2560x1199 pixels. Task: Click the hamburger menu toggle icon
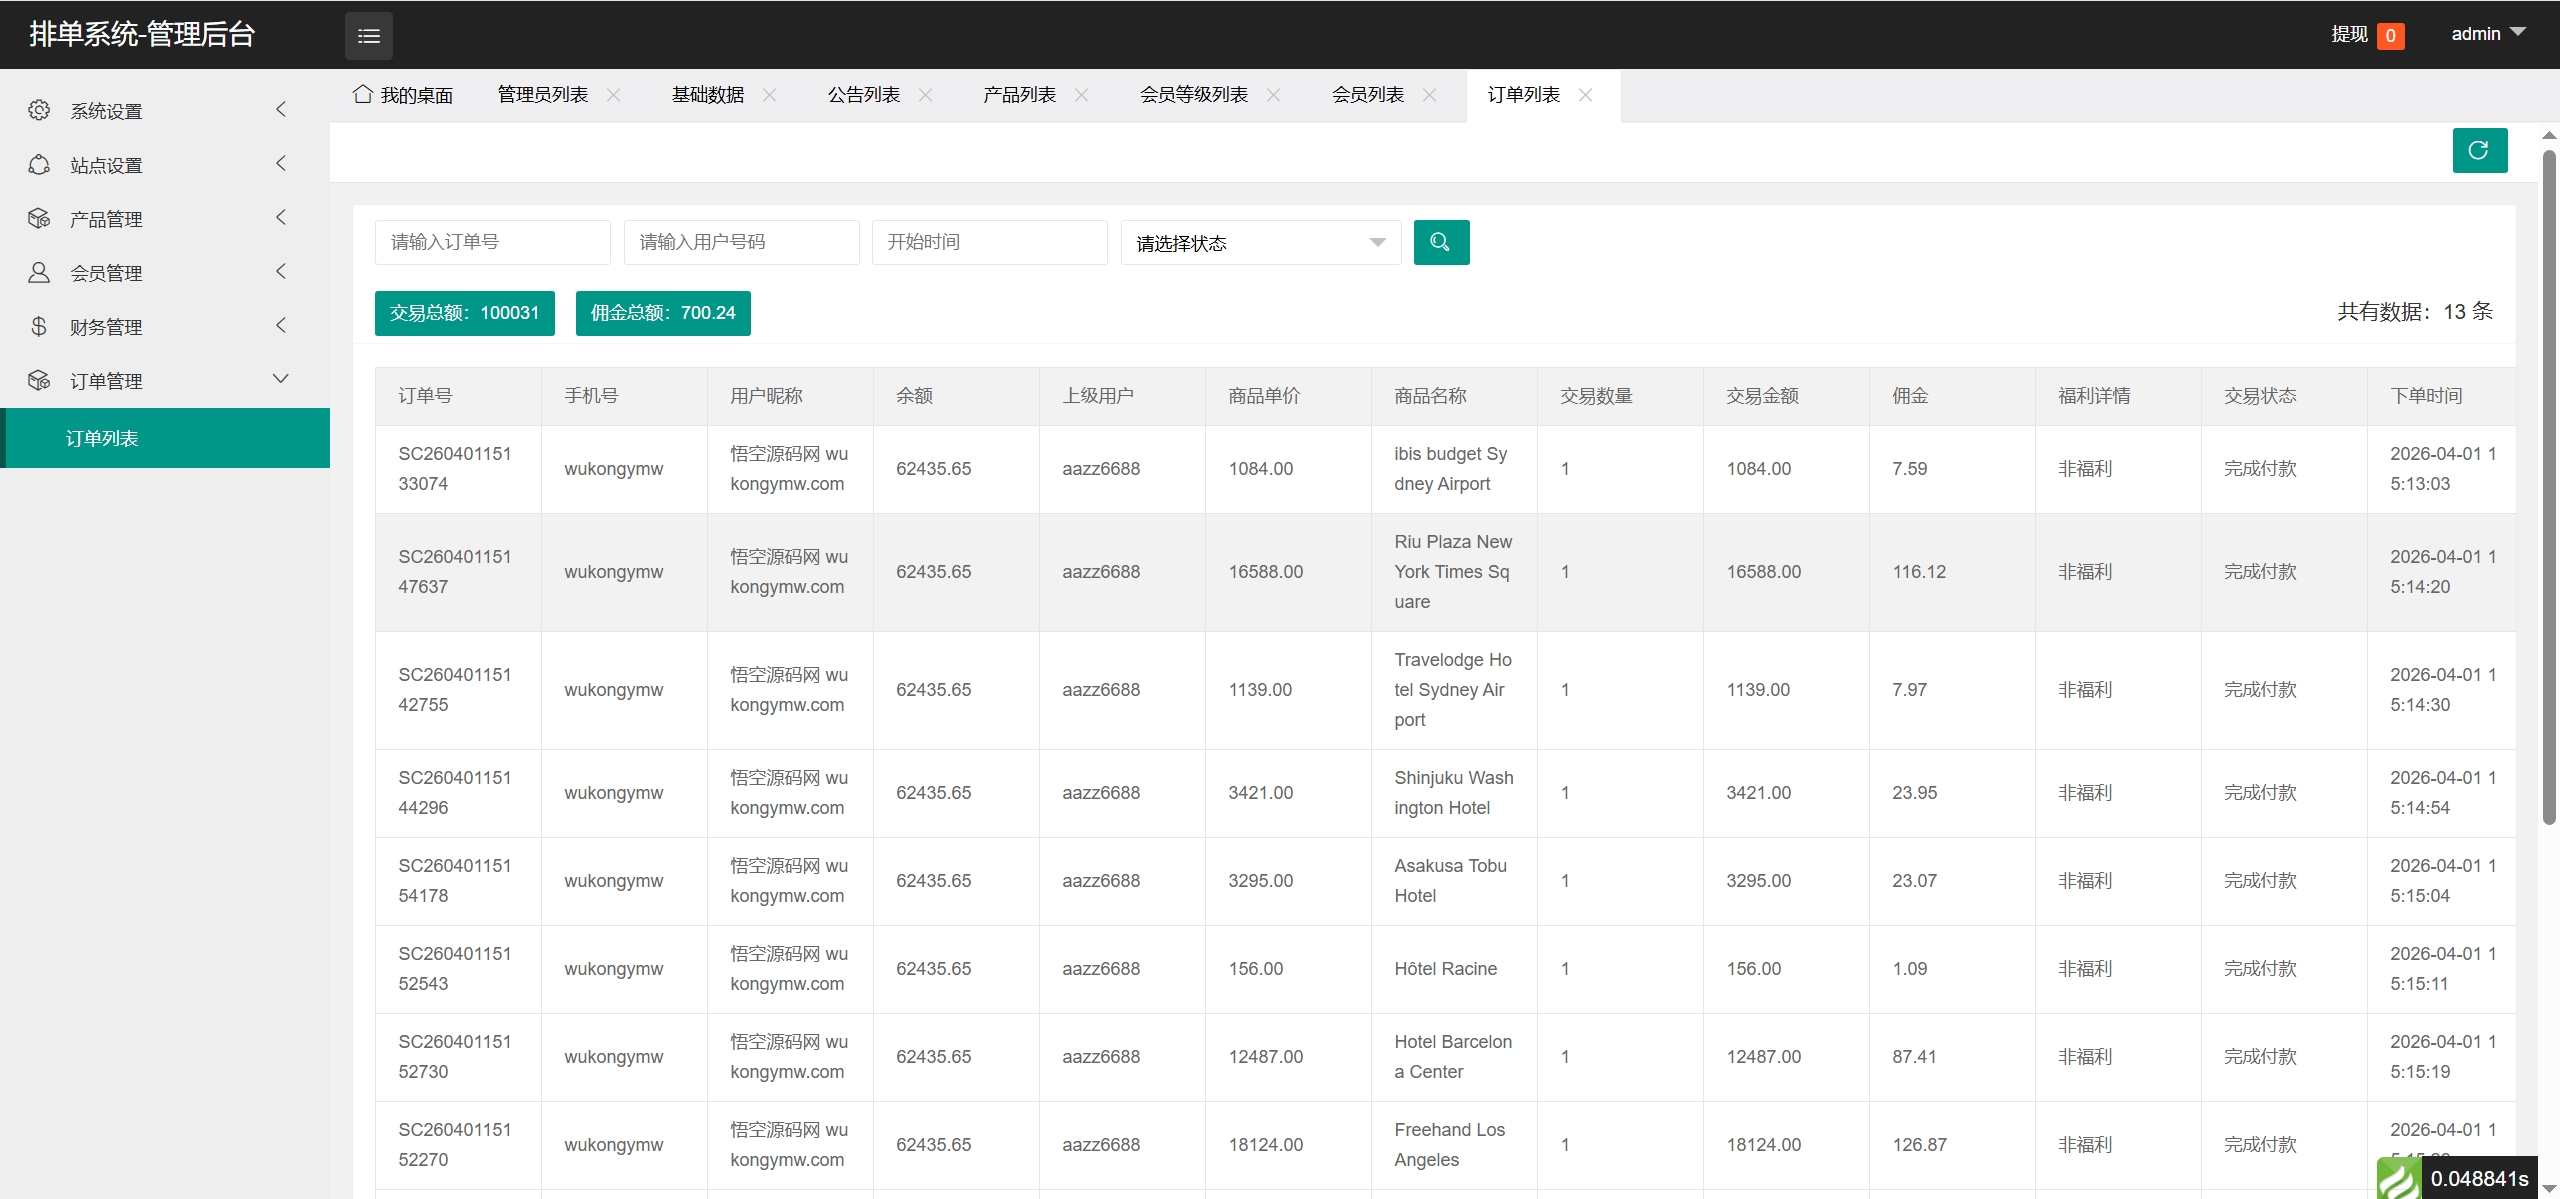369,36
